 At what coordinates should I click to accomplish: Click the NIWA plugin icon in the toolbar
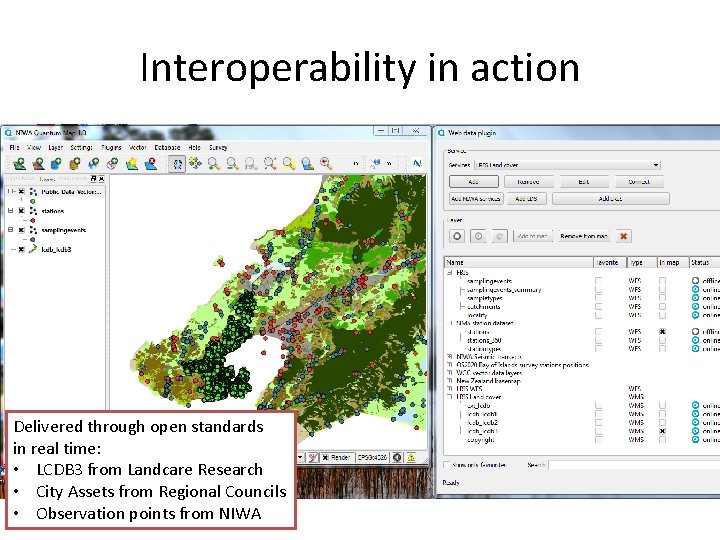[417, 163]
